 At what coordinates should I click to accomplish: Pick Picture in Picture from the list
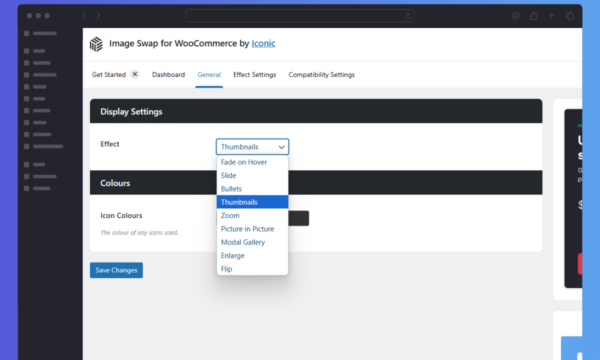(x=252, y=229)
